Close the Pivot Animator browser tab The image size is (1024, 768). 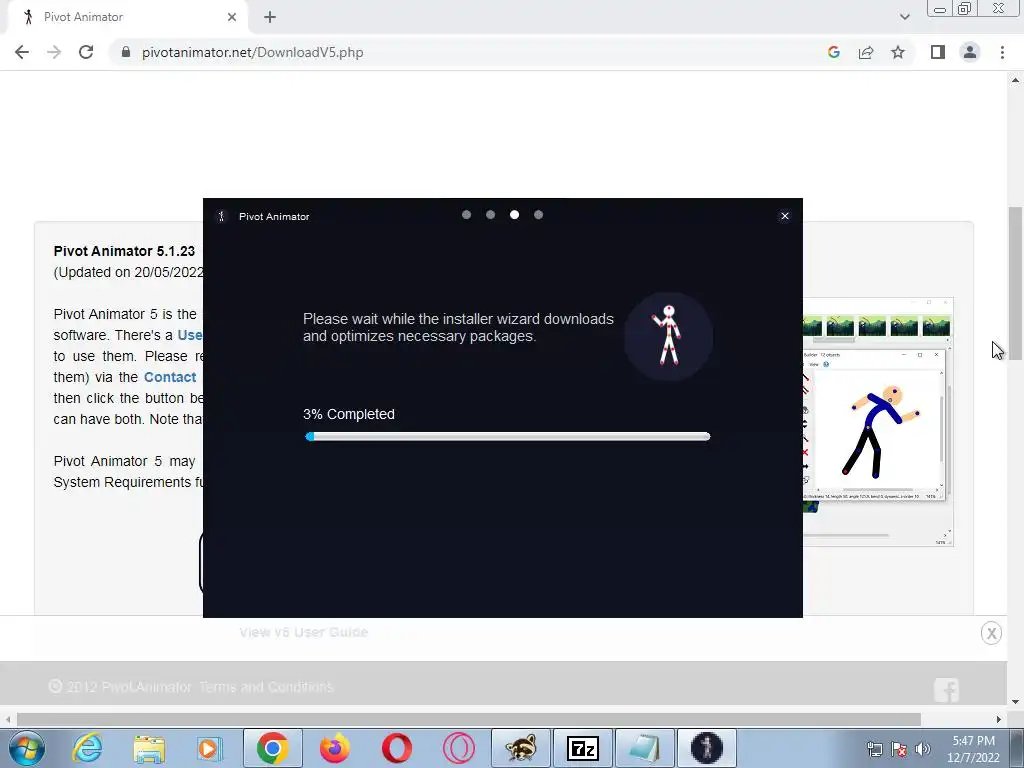pos(232,17)
